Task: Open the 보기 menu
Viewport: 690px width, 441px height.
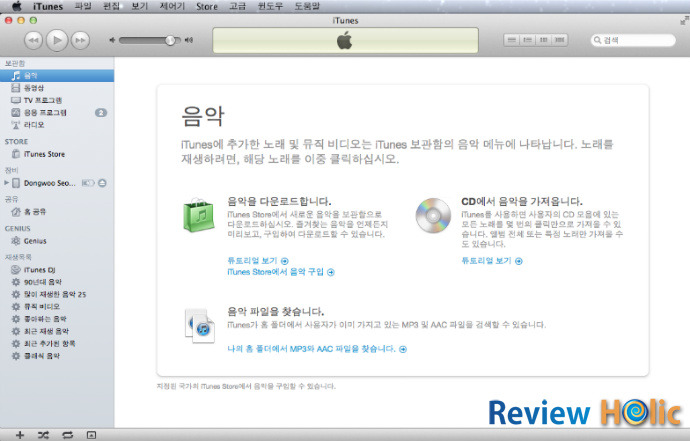Action: [139, 6]
